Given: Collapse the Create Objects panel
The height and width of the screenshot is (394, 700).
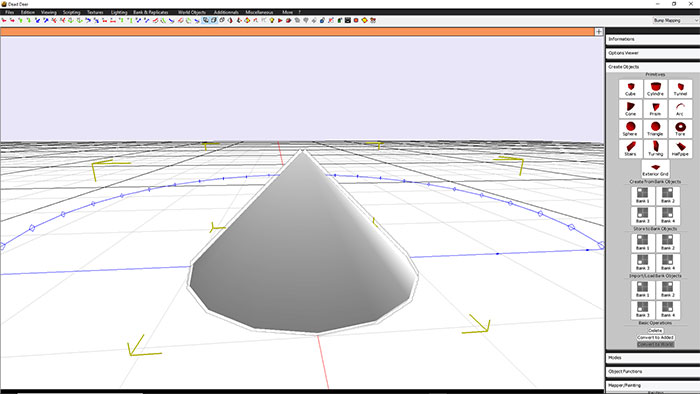Looking at the screenshot, I should [653, 67].
